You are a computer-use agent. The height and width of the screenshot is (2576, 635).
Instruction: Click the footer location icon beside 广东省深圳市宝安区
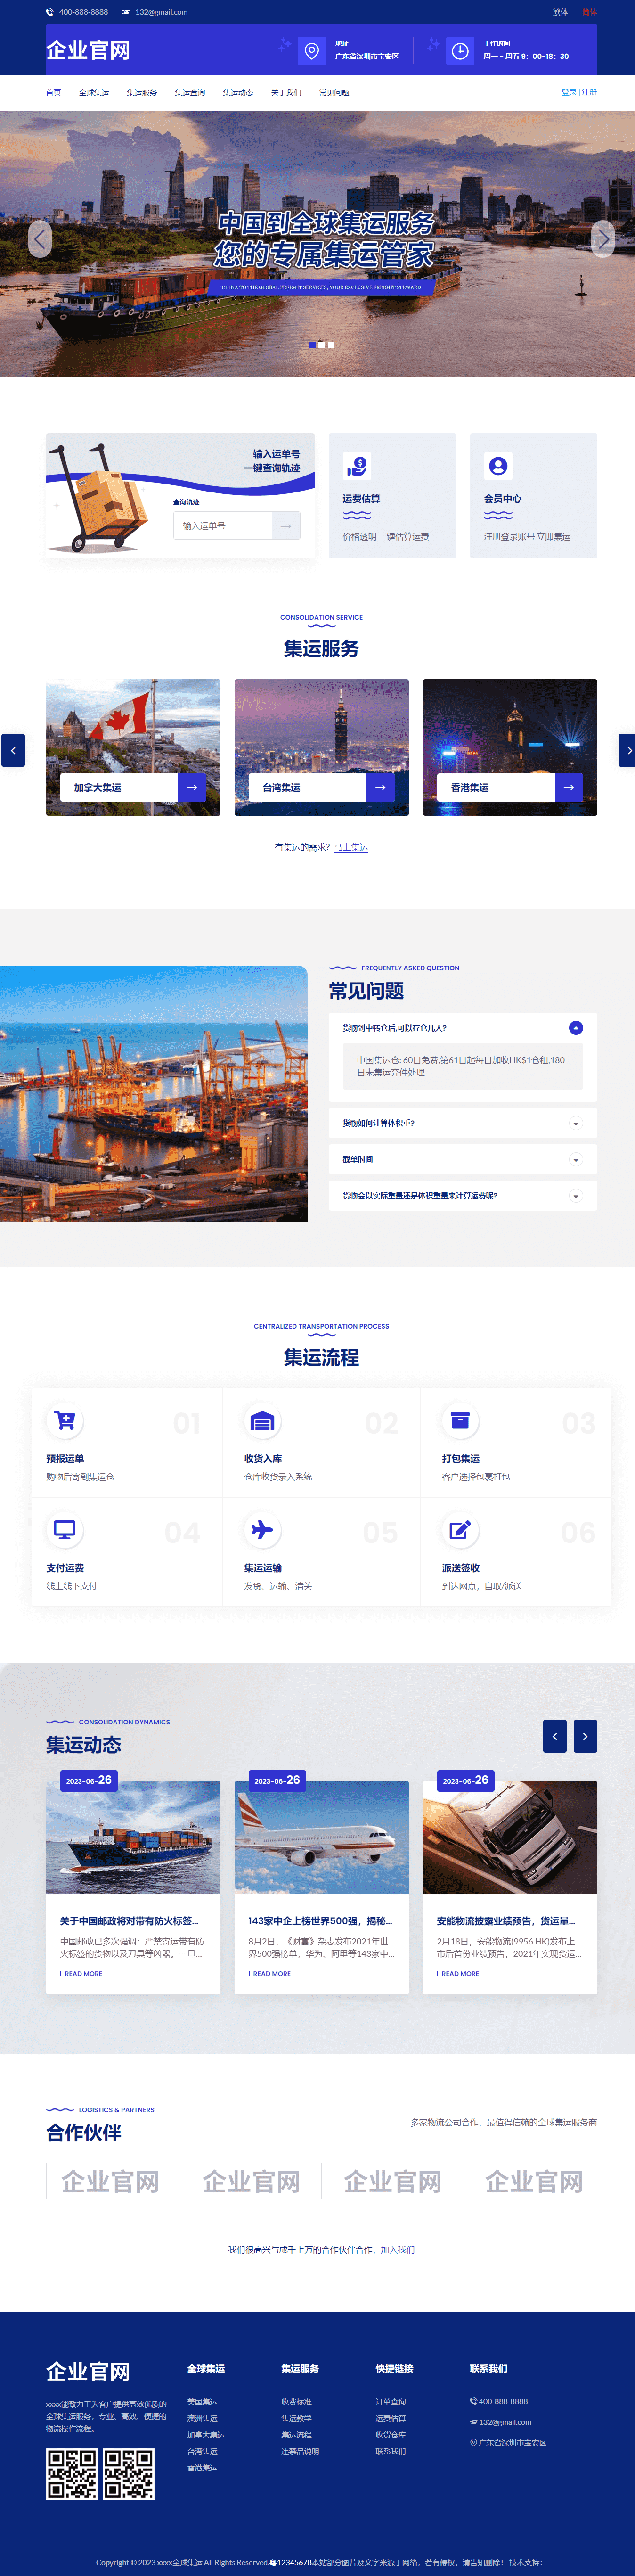click(473, 2442)
